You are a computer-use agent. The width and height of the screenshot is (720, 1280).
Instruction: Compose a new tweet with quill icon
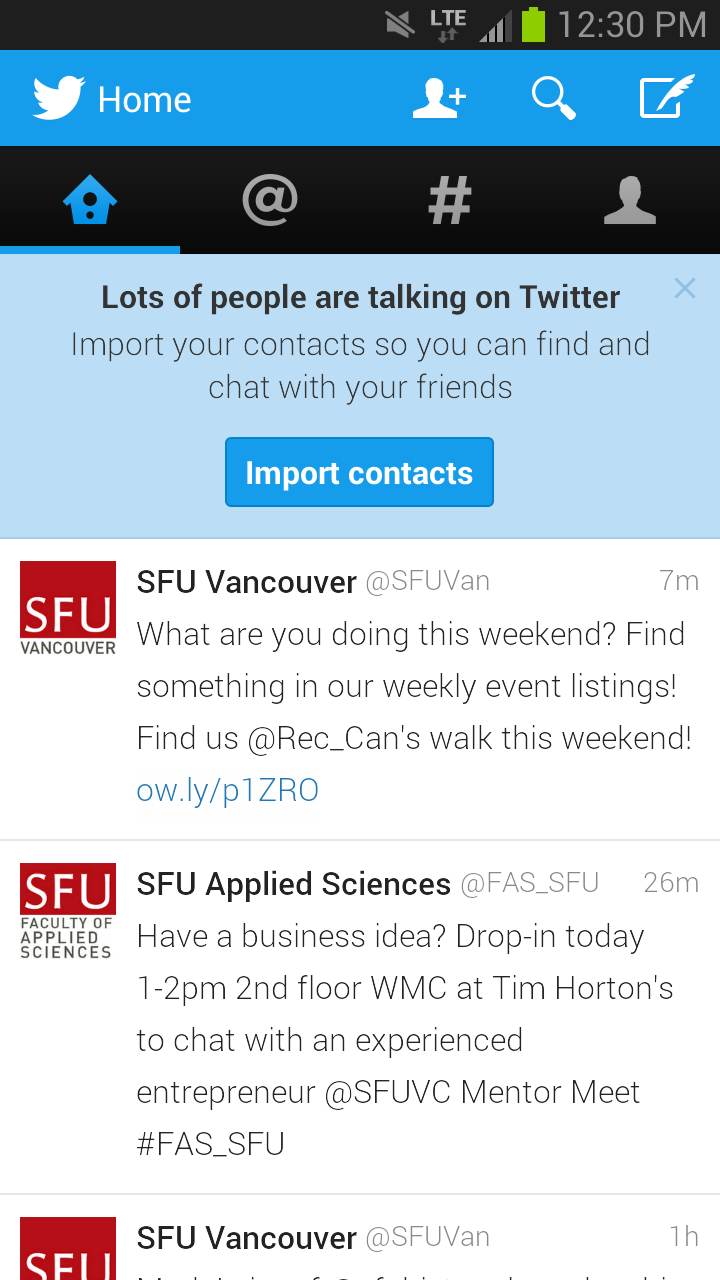tap(667, 97)
